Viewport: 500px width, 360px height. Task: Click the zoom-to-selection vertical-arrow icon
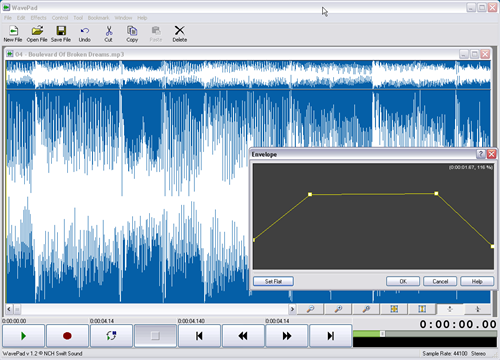click(x=422, y=309)
